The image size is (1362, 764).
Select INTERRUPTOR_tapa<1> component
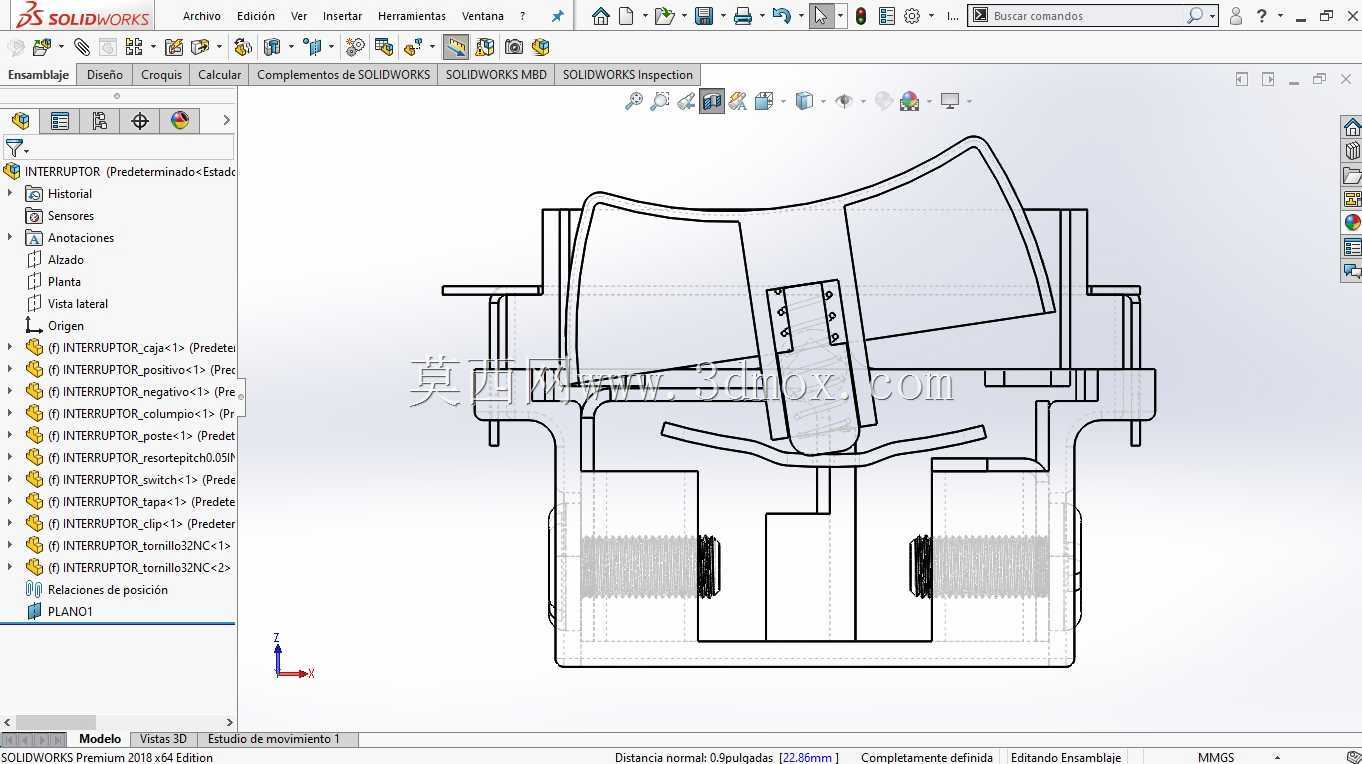141,501
